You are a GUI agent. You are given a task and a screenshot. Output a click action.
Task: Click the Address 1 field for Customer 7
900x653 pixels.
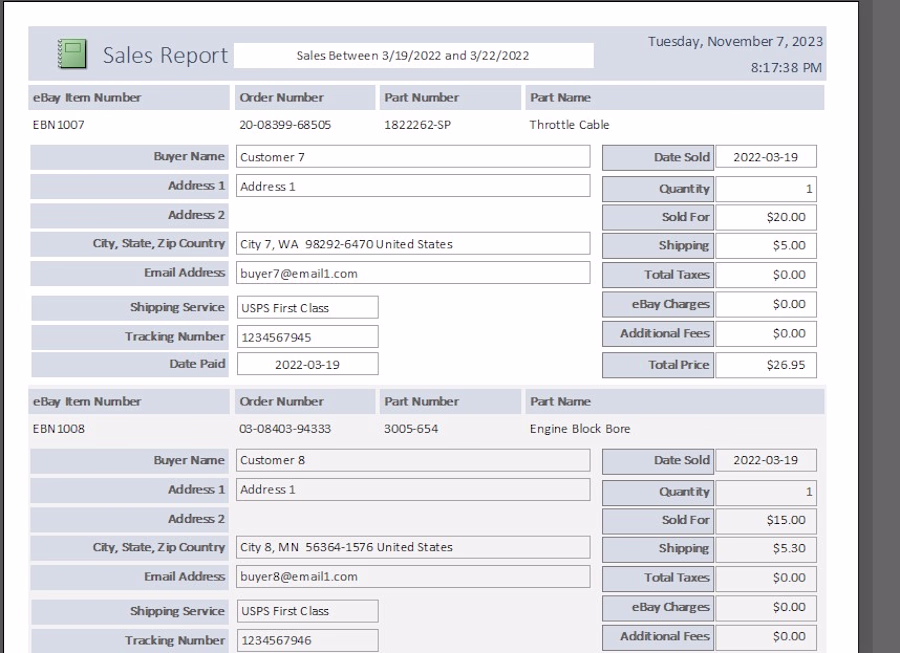[413, 186]
